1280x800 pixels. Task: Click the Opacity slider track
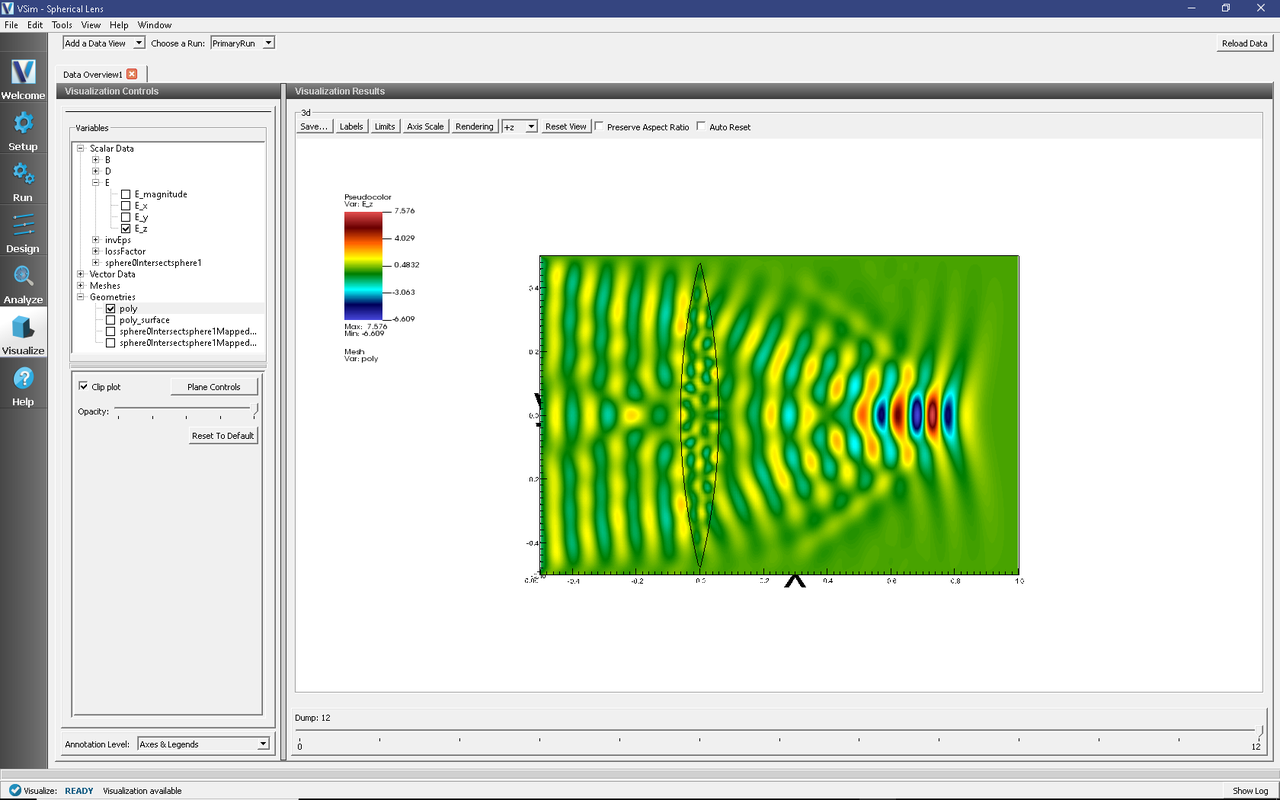(185, 409)
